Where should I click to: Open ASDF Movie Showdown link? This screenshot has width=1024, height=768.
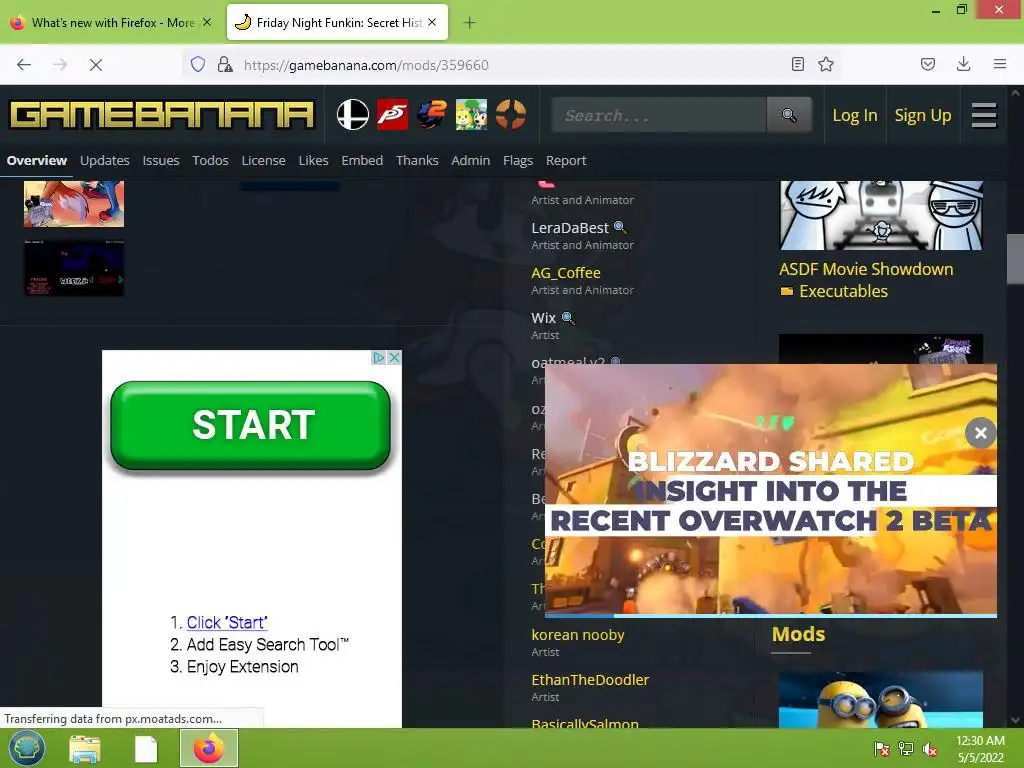tap(866, 269)
